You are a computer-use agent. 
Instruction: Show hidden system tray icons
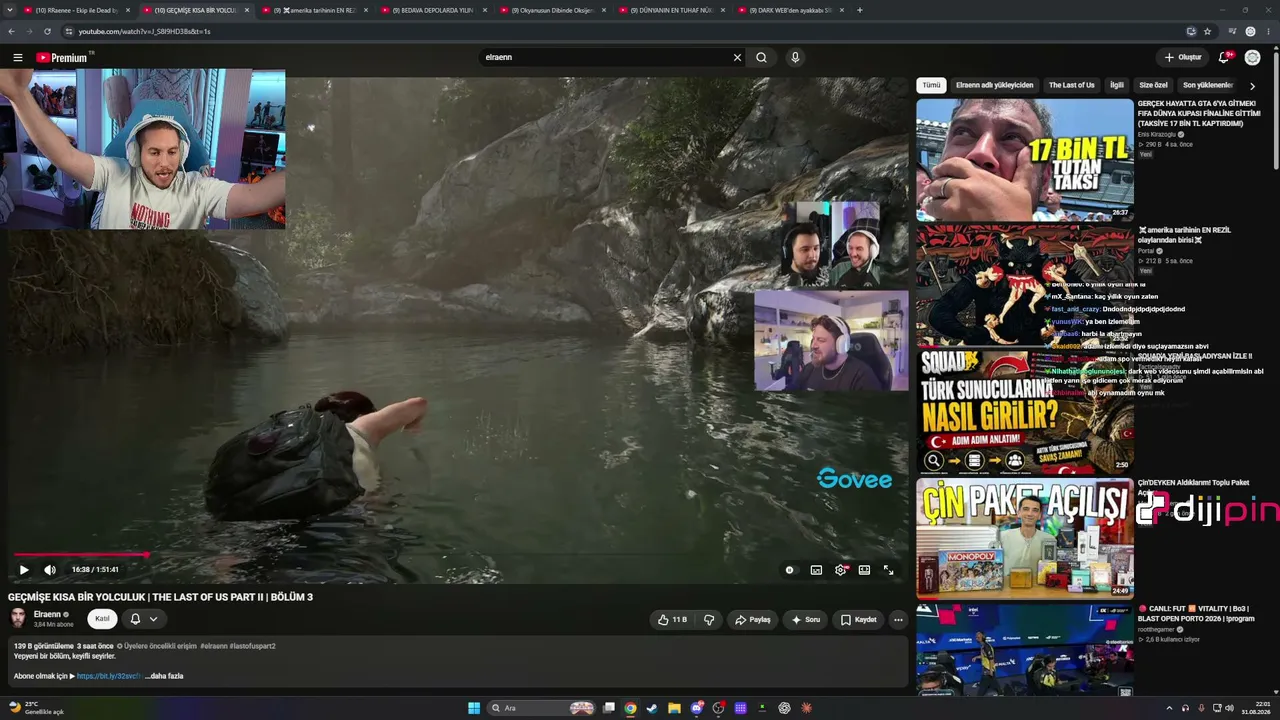1168,708
